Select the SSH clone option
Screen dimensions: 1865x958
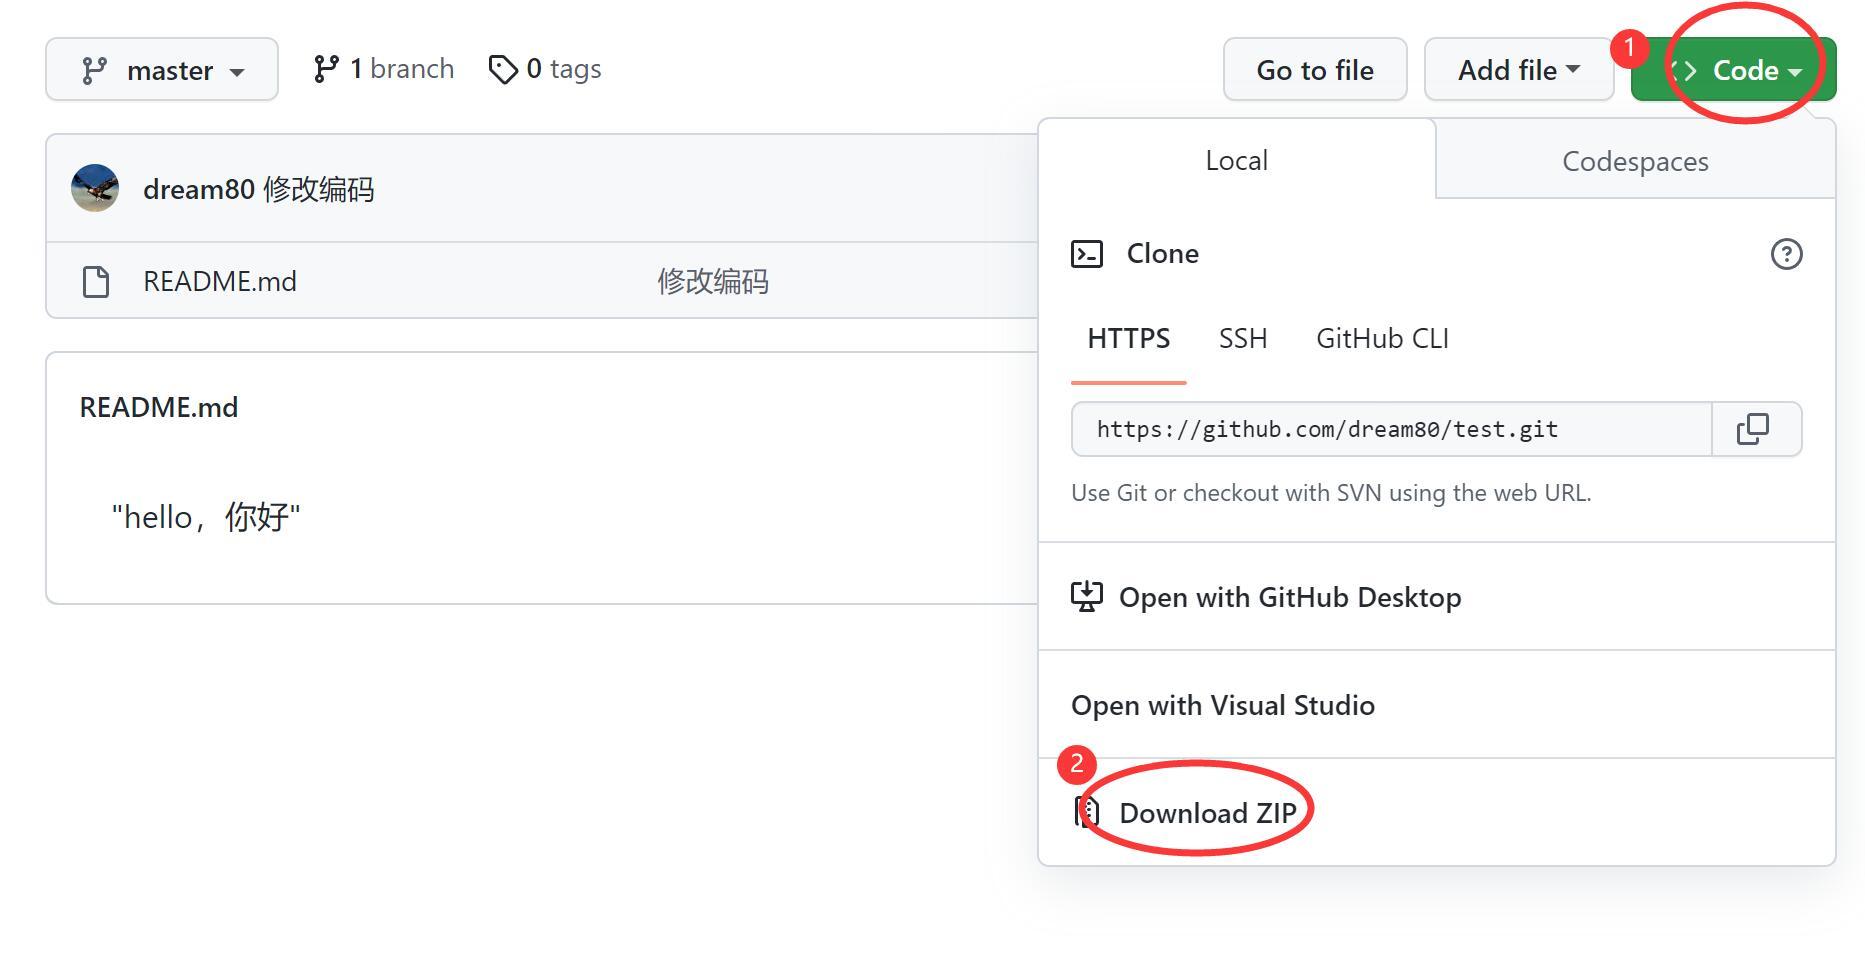[x=1243, y=338]
